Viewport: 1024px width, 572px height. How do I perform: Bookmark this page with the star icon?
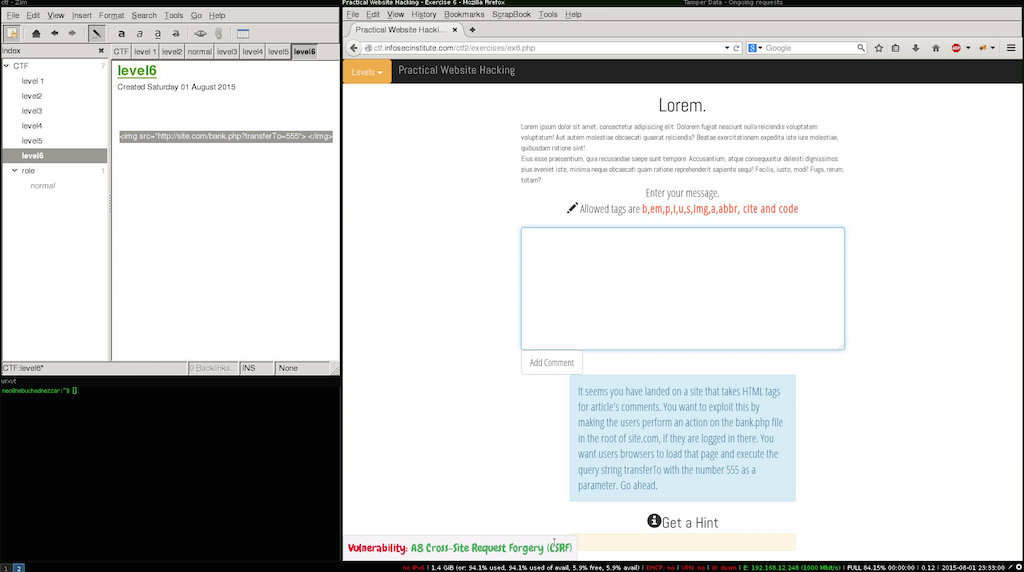click(879, 48)
